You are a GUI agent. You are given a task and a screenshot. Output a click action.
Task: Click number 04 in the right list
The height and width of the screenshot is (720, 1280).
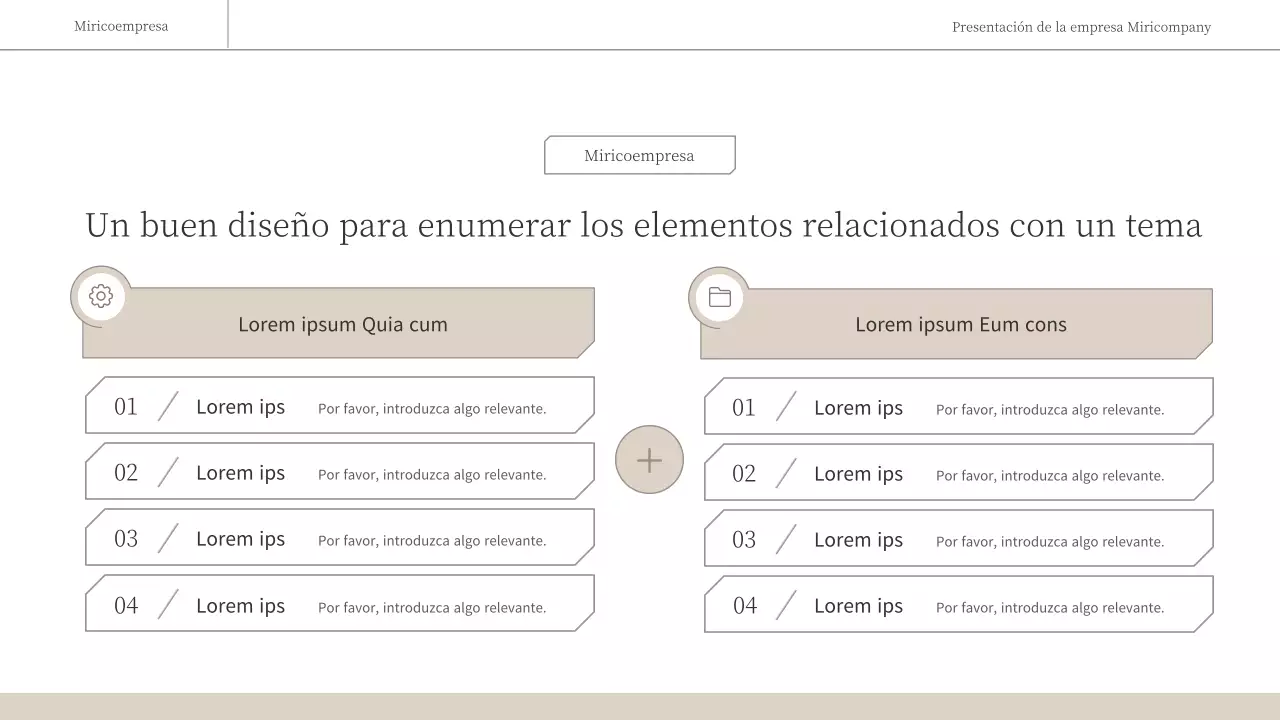[x=745, y=605]
